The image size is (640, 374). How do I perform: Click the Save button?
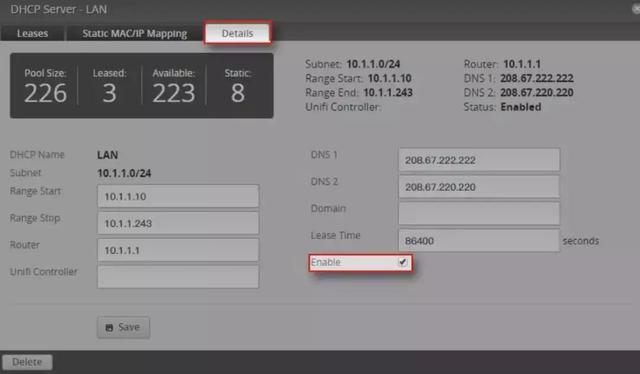pos(123,327)
